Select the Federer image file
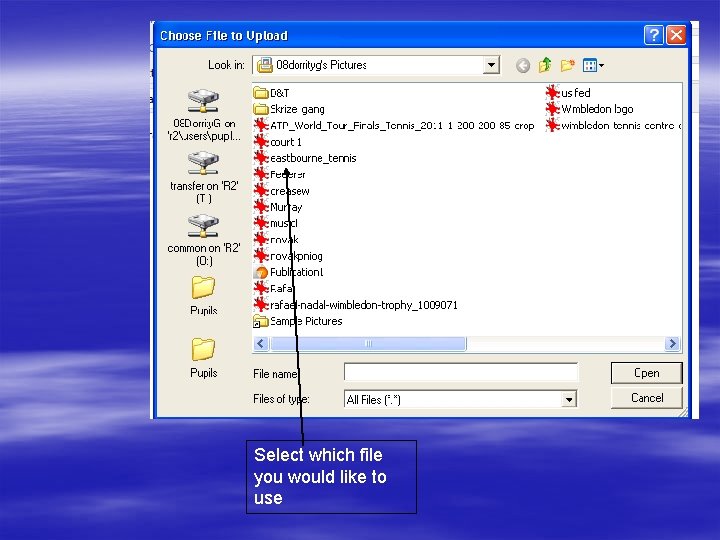Image resolution: width=720 pixels, height=540 pixels. point(280,174)
